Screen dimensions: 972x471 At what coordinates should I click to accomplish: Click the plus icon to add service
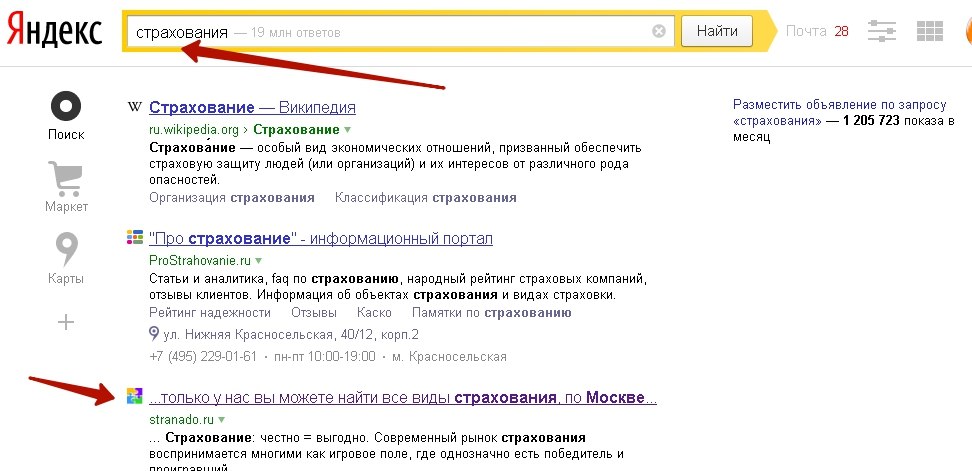(x=66, y=322)
